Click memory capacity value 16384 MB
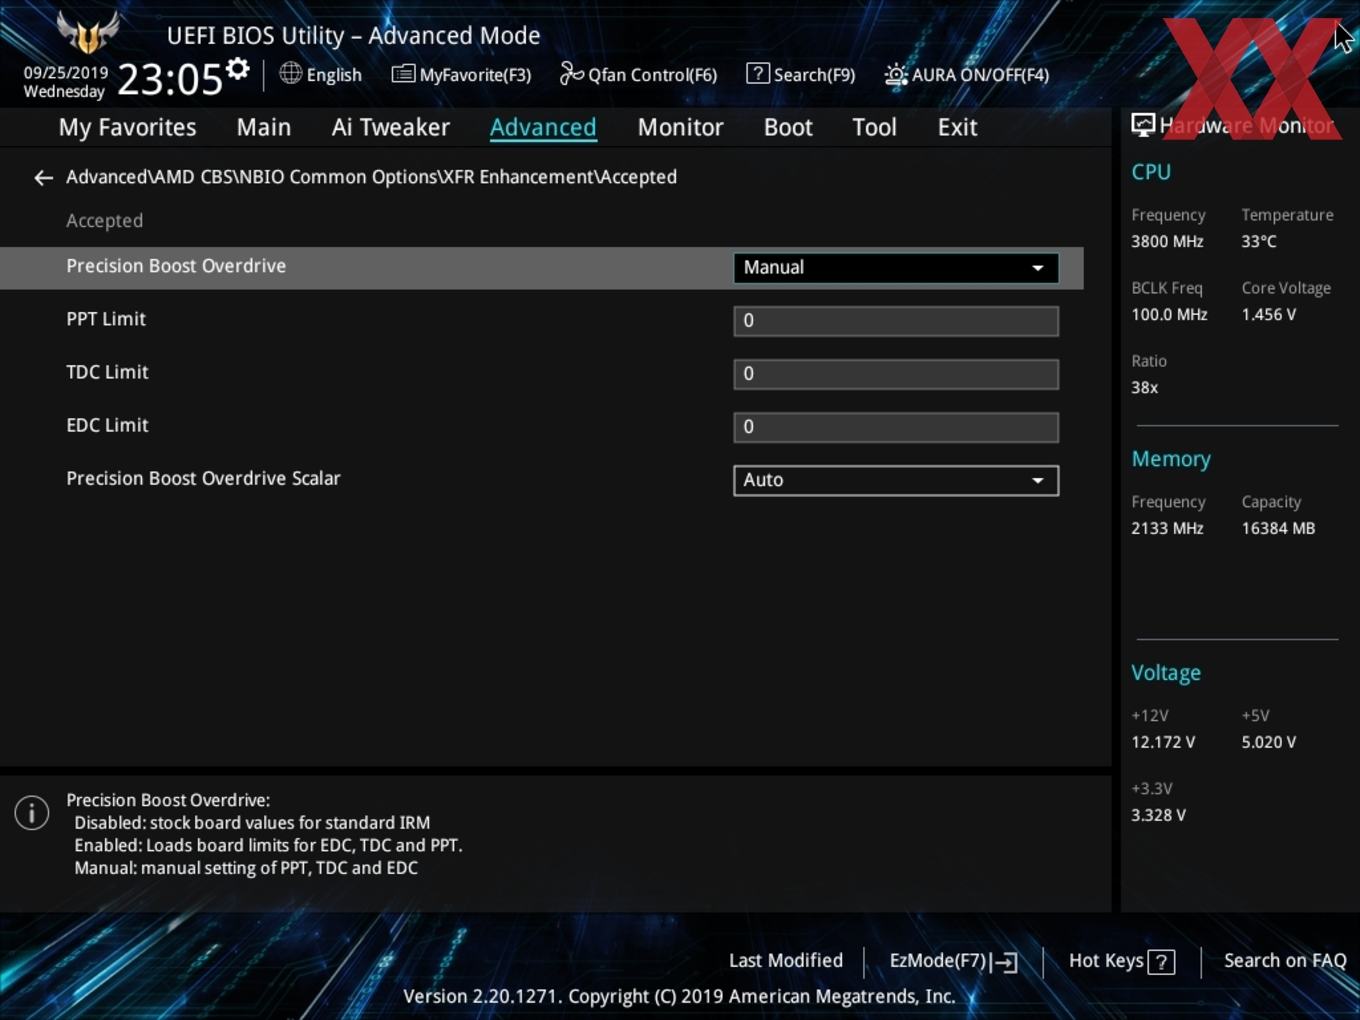The width and height of the screenshot is (1360, 1020). [x=1278, y=529]
